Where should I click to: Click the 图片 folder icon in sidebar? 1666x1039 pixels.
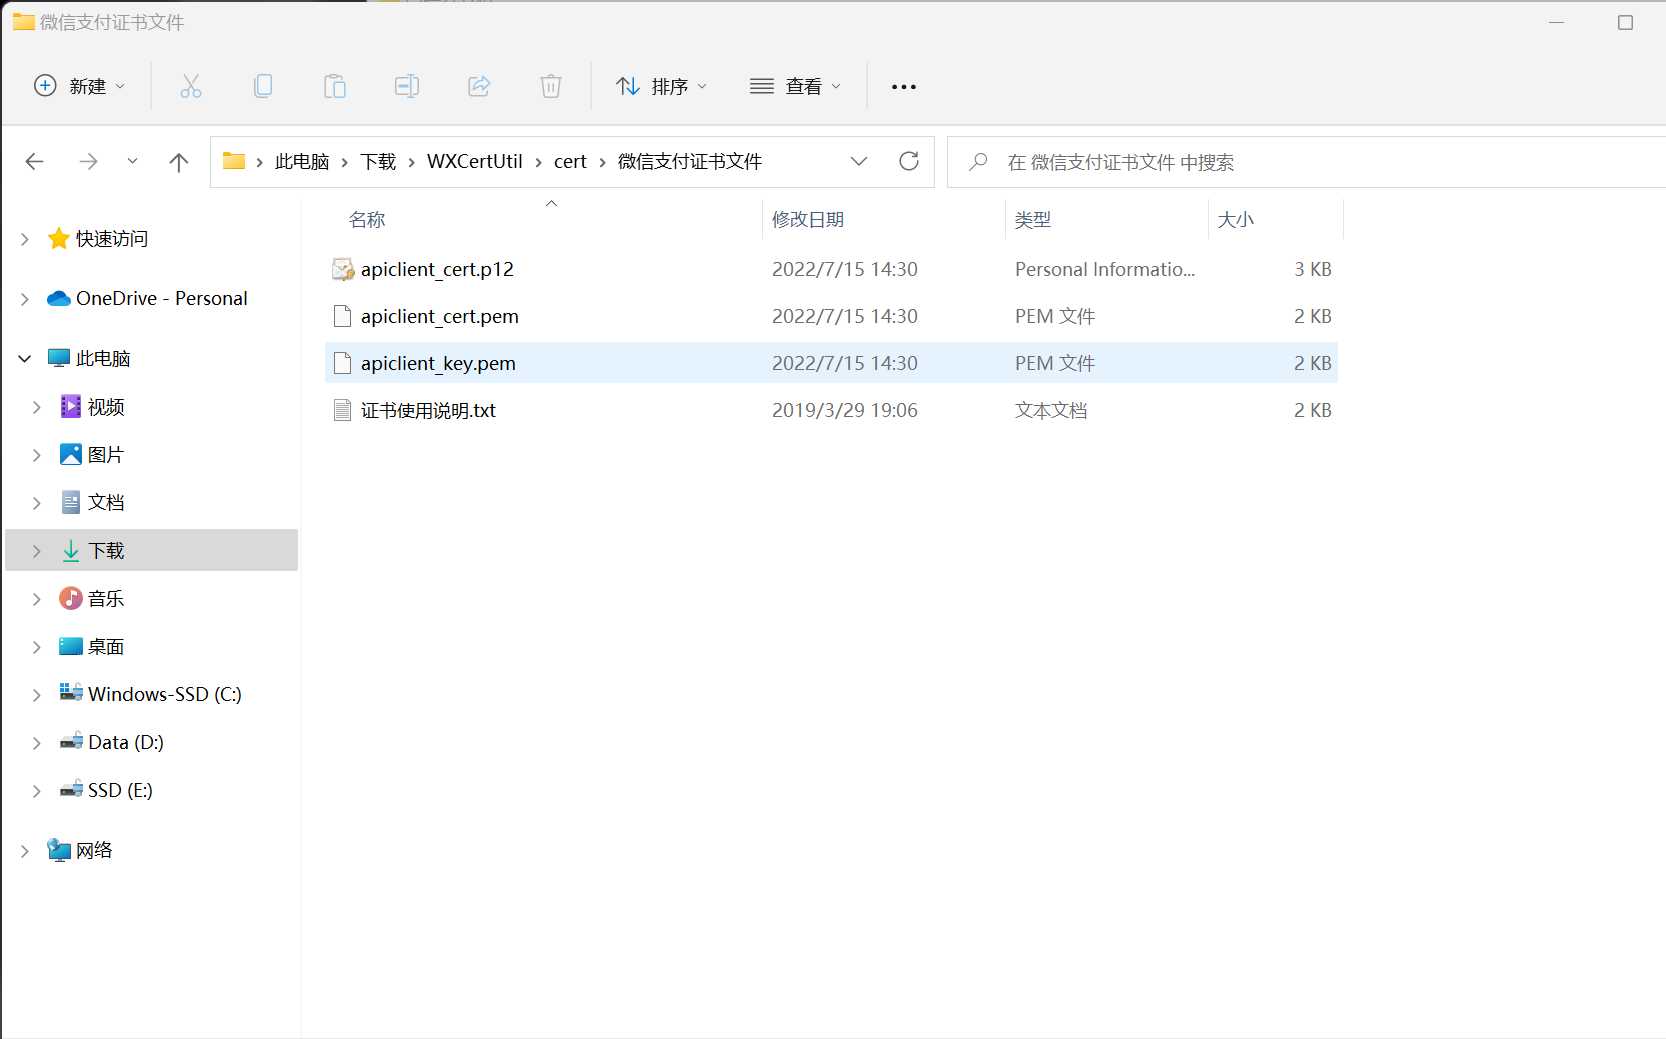71,454
